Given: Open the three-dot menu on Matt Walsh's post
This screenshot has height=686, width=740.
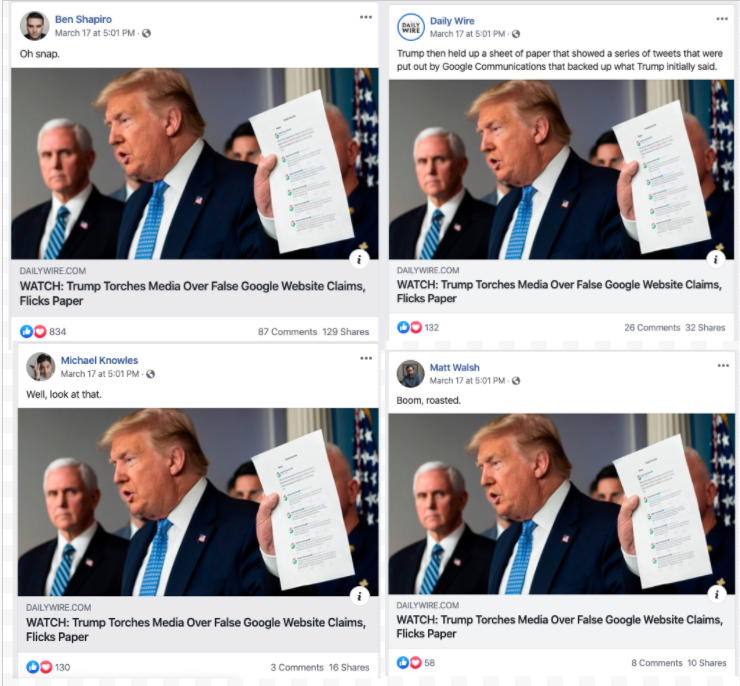Looking at the screenshot, I should tap(723, 366).
